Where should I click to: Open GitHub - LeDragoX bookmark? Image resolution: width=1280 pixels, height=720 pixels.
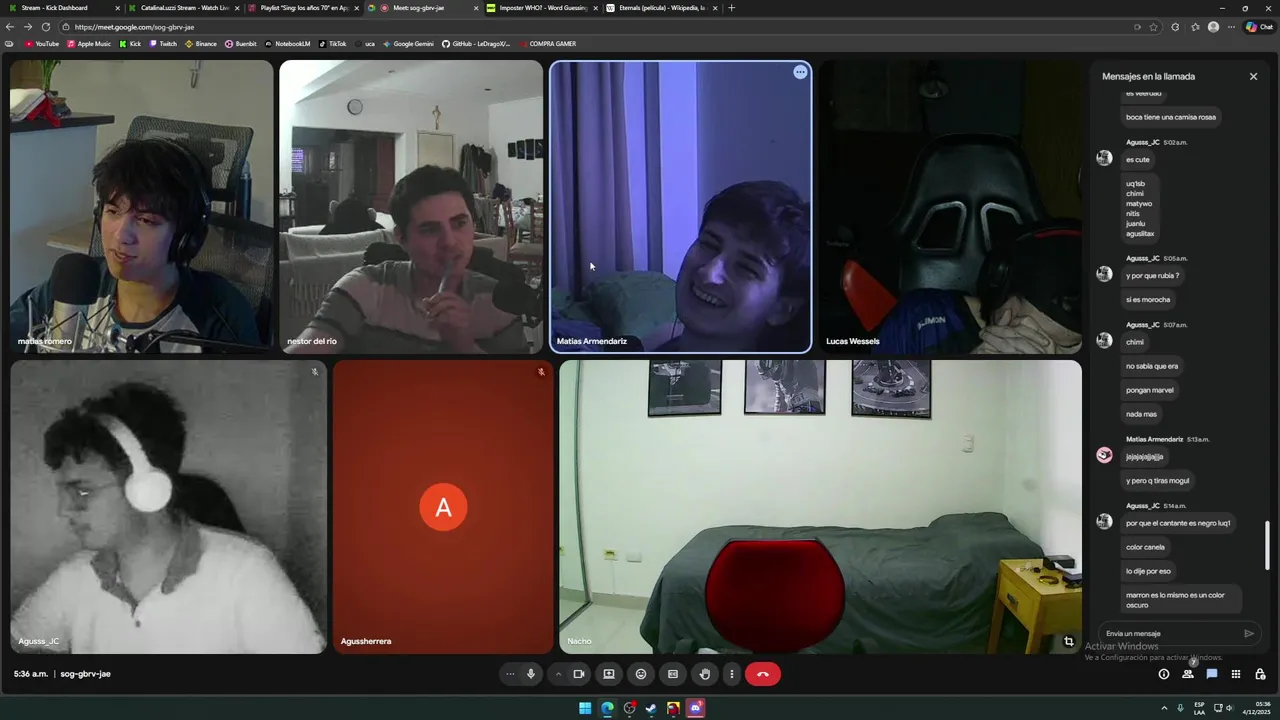coord(476,44)
